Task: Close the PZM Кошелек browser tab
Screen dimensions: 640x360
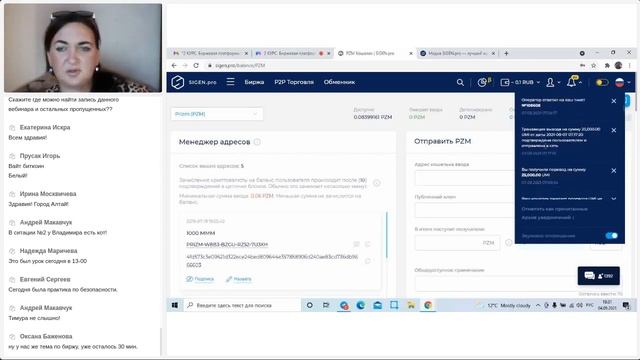Action: (x=411, y=53)
